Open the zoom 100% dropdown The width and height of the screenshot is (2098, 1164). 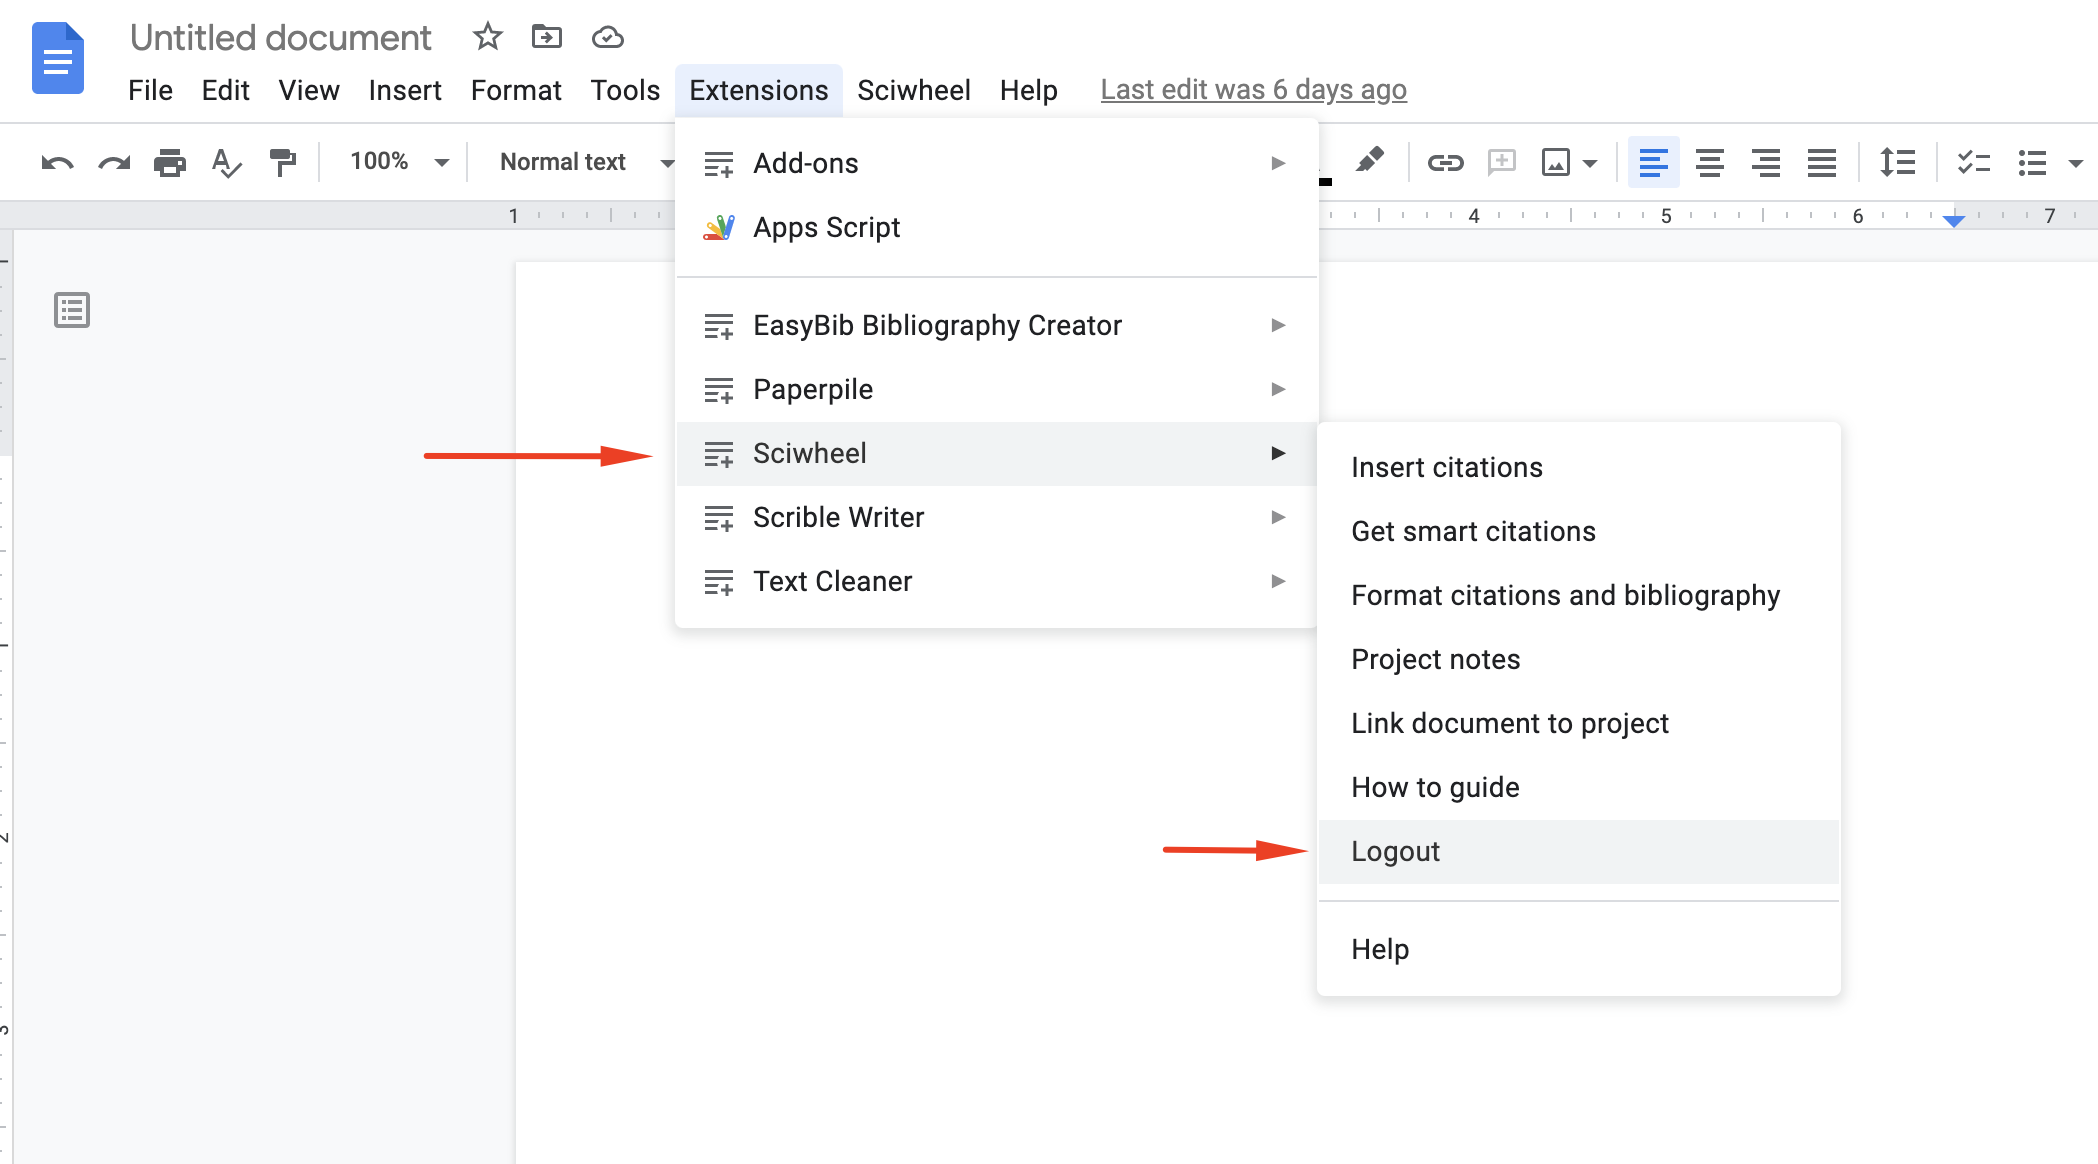coord(398,161)
